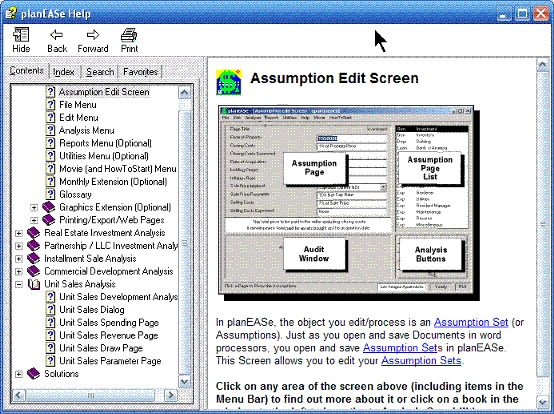Click the Unit Sales Draw Page topic icon
This screenshot has width=554, height=414.
(51, 348)
